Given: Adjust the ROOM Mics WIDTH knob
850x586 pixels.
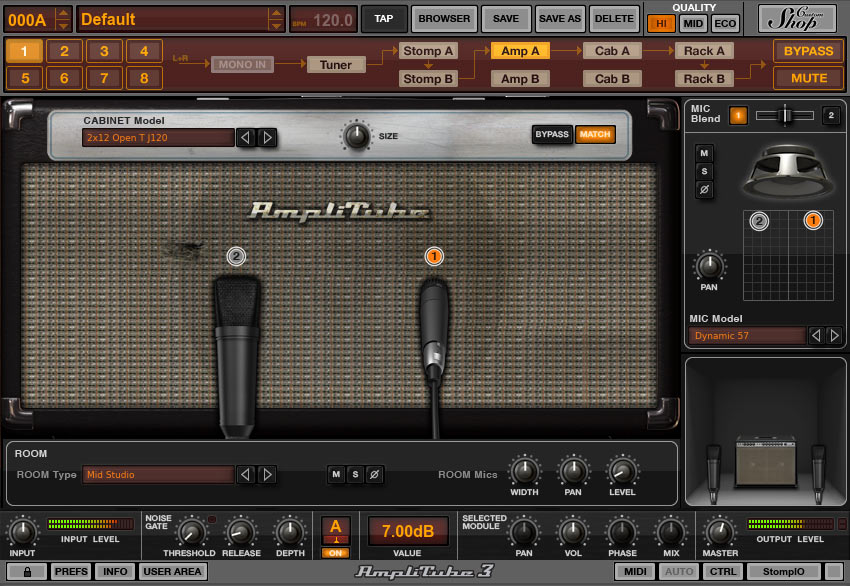Looking at the screenshot, I should tap(524, 471).
